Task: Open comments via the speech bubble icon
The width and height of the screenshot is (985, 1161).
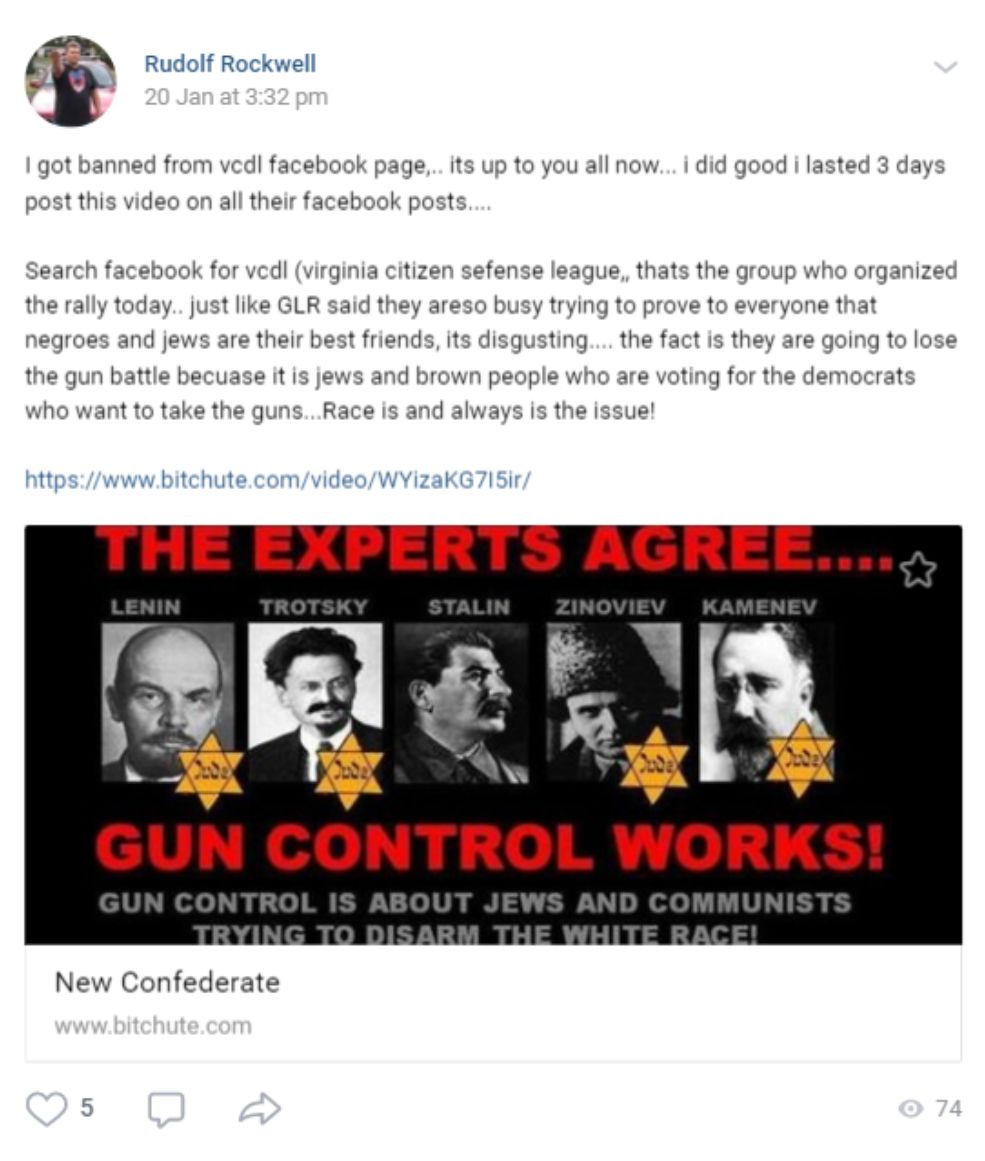Action: pyautogui.click(x=166, y=1109)
